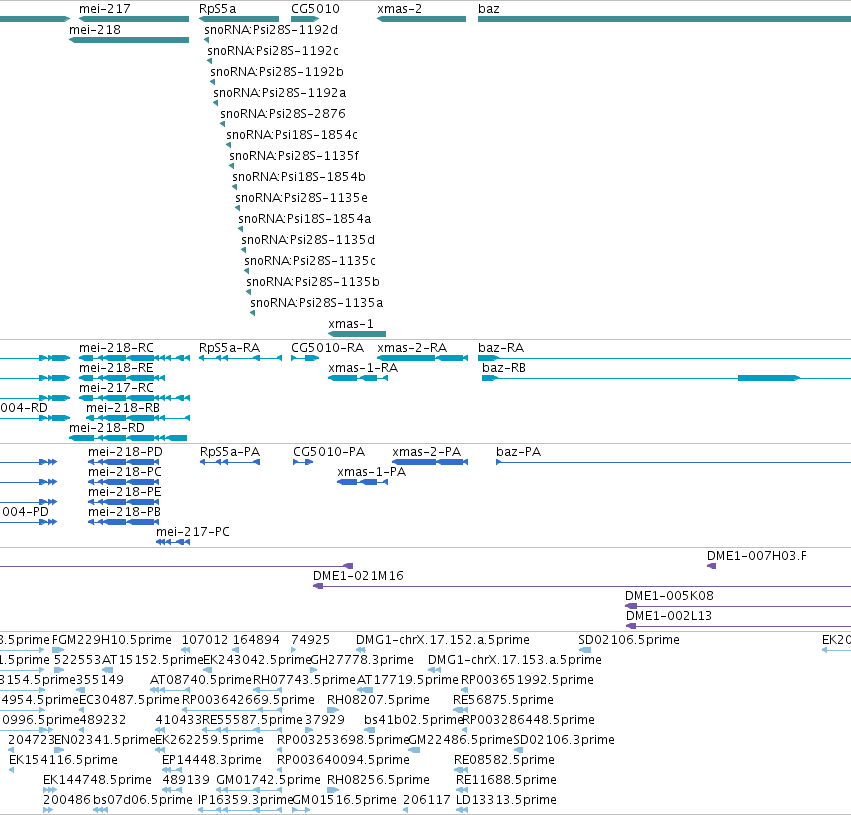Click the mei-218-RE transcript label

coord(116,368)
